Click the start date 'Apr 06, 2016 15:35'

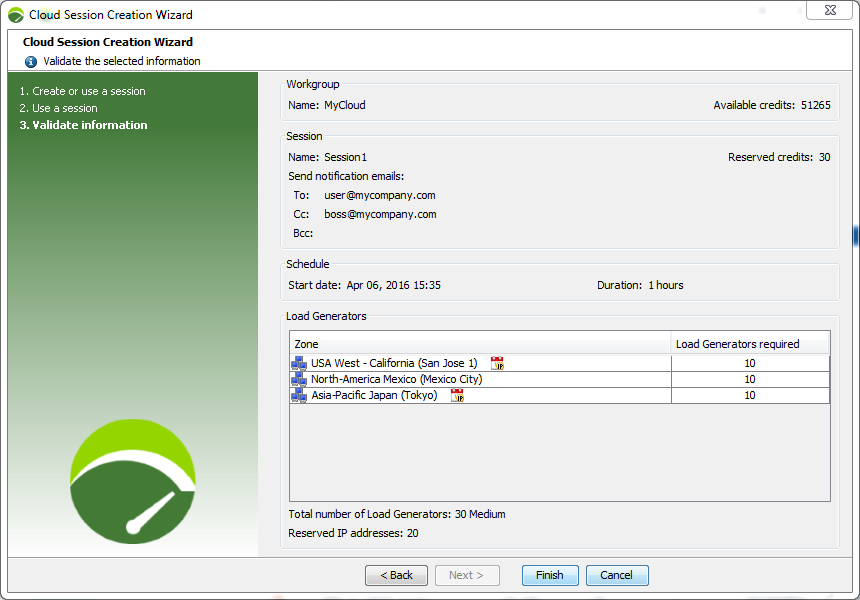pos(393,285)
